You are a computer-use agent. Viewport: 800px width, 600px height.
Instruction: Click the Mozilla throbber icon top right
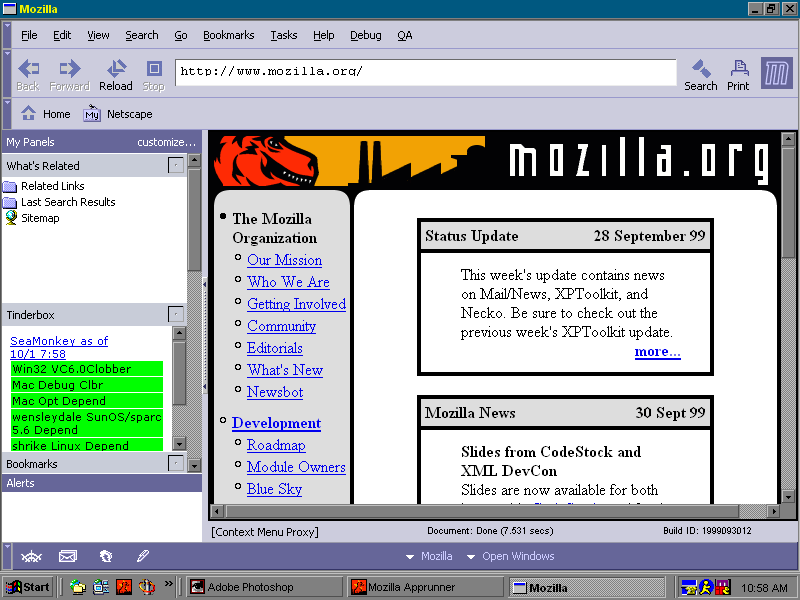[x=777, y=73]
